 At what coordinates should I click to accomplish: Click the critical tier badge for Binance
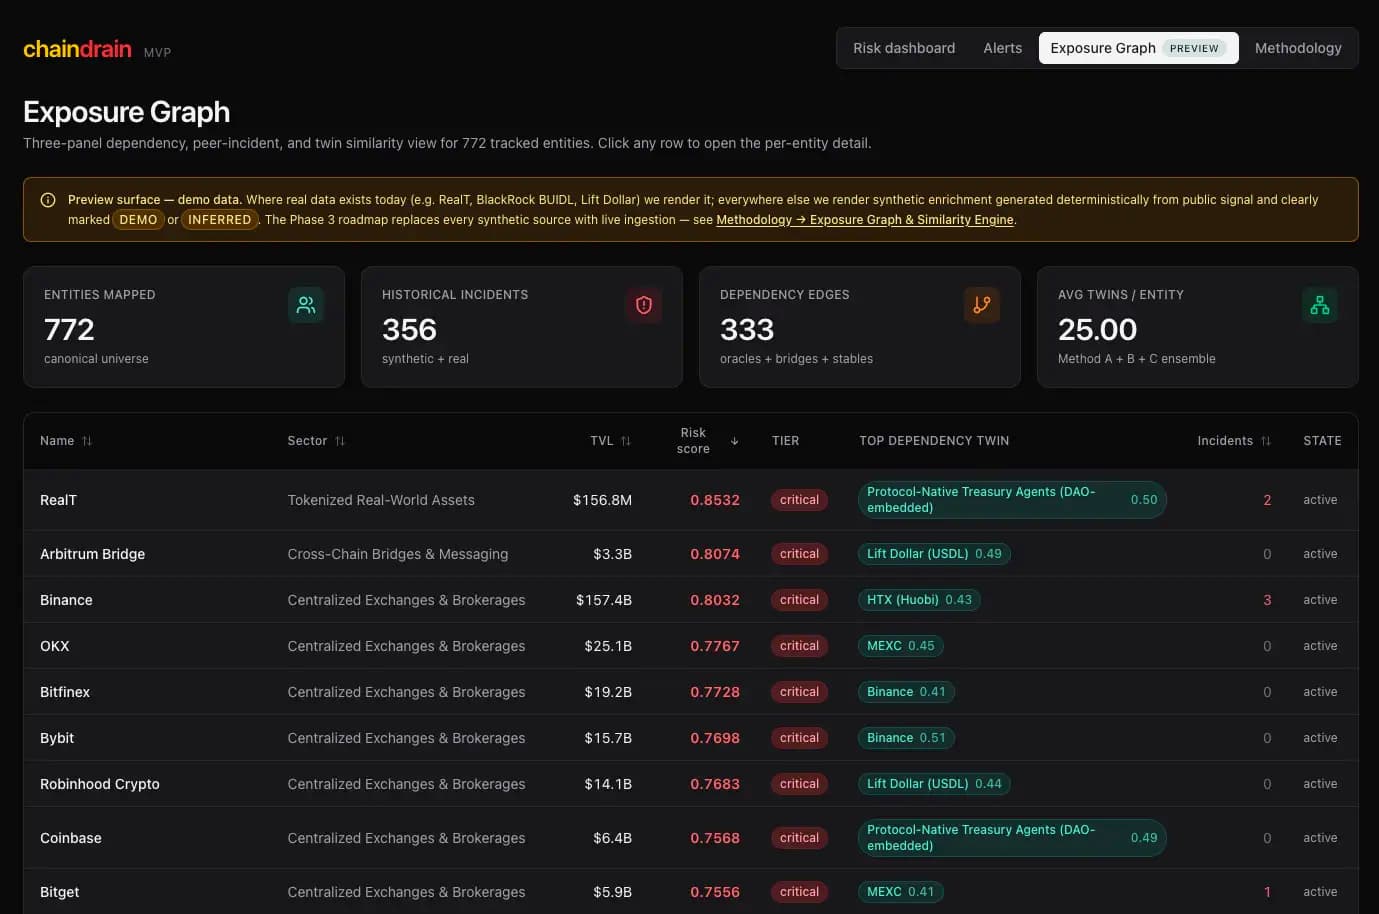click(x=799, y=600)
